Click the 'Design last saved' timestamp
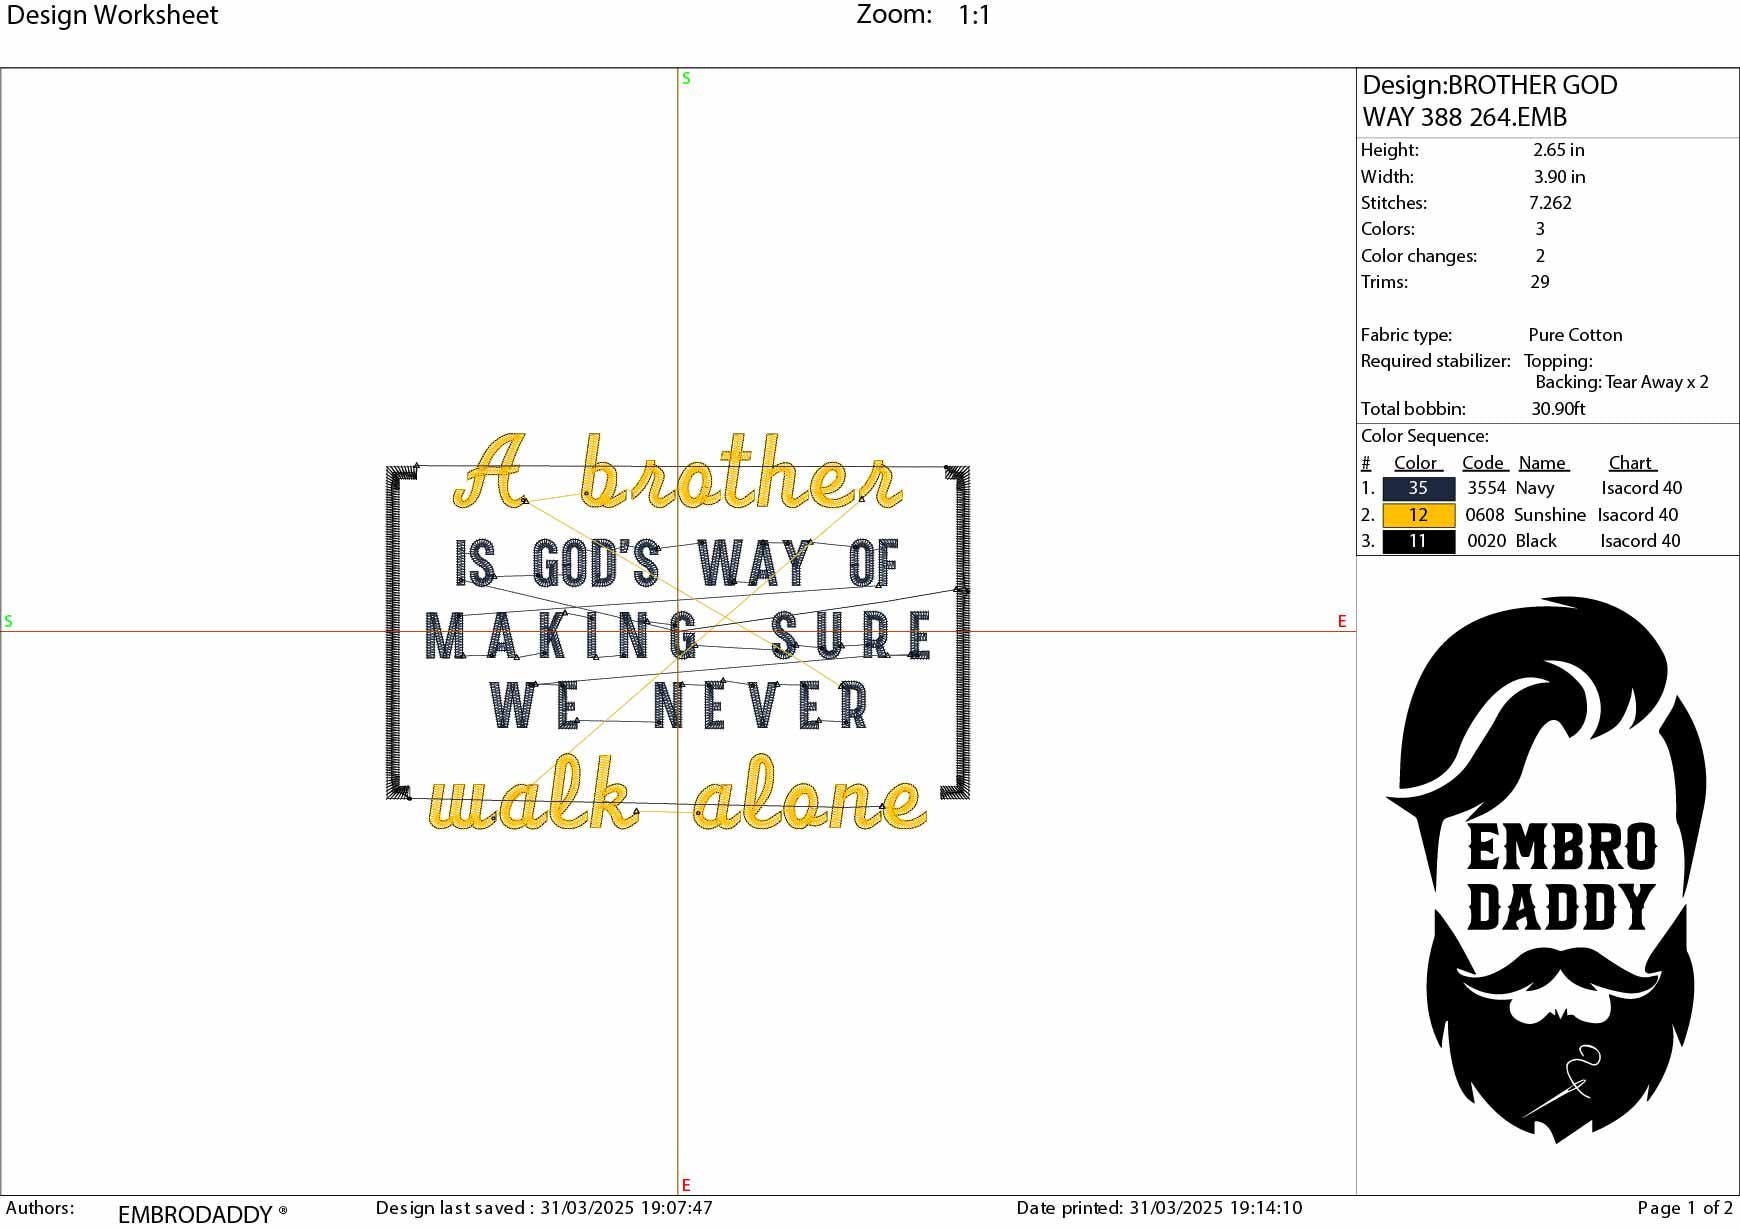The width and height of the screenshot is (1740, 1230). tap(544, 1208)
